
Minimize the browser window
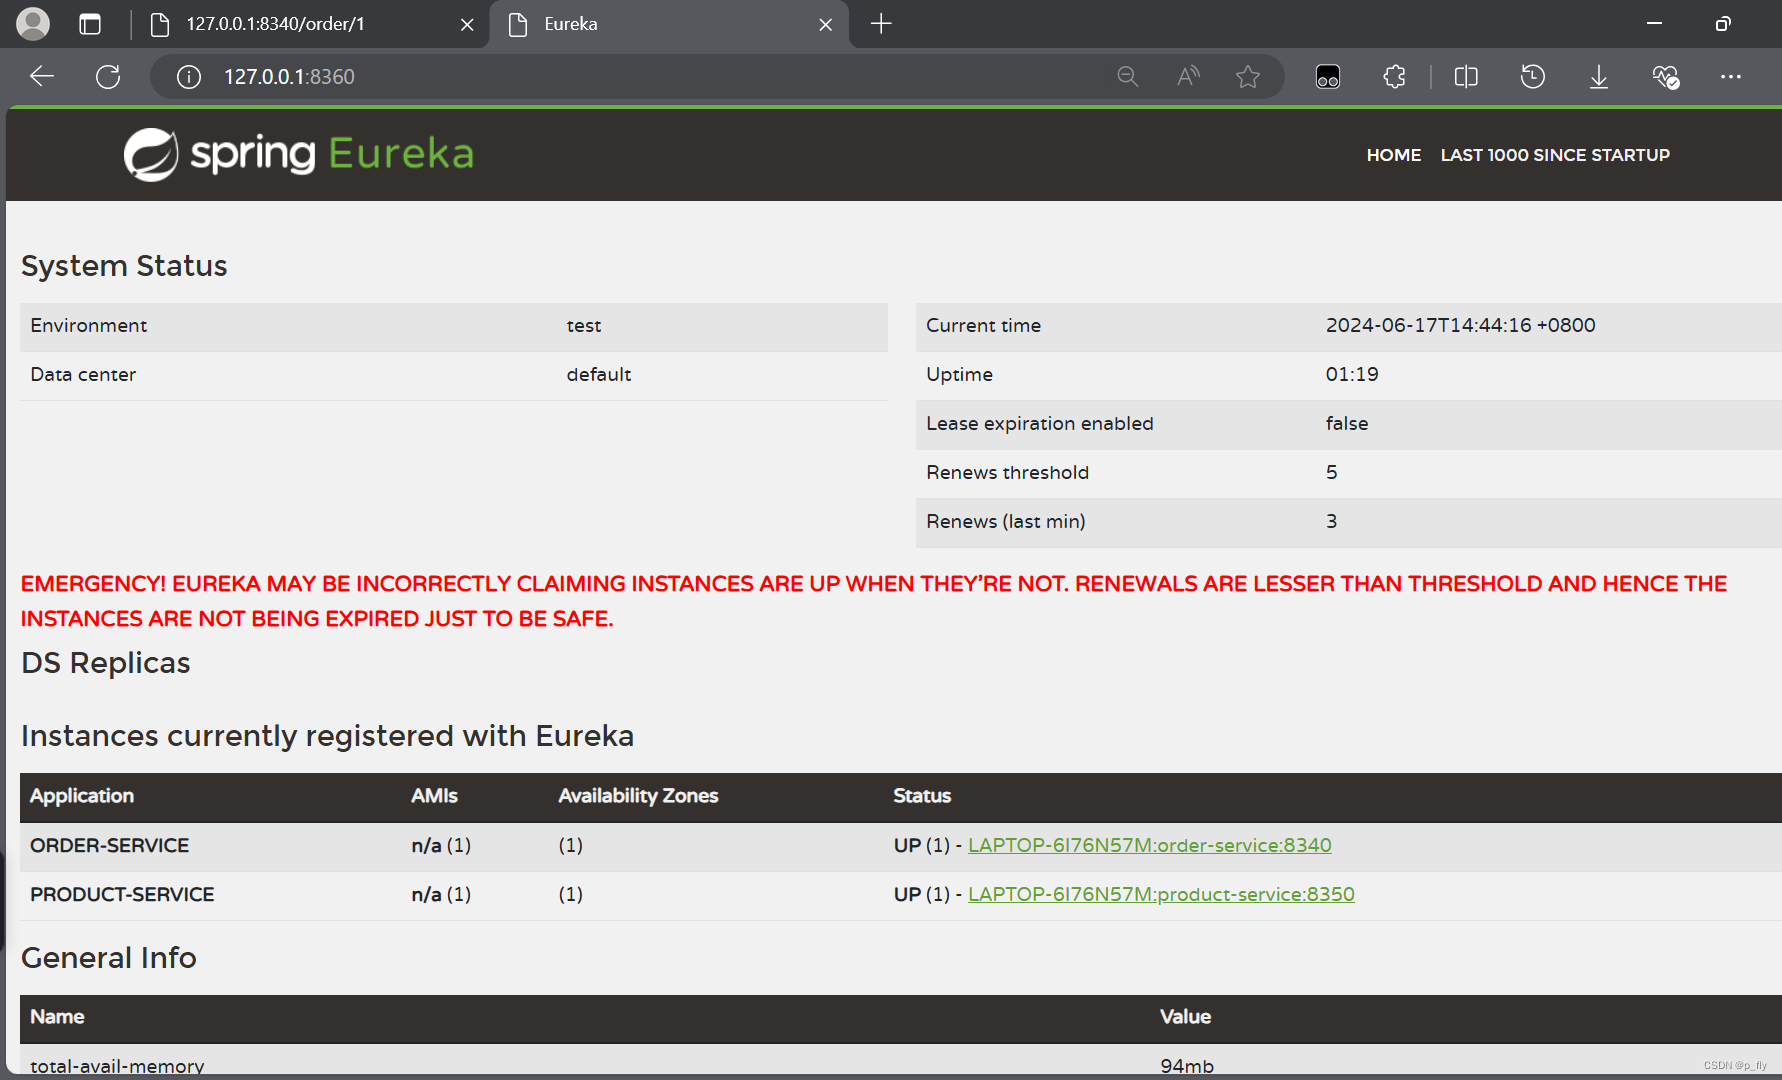tap(1654, 24)
